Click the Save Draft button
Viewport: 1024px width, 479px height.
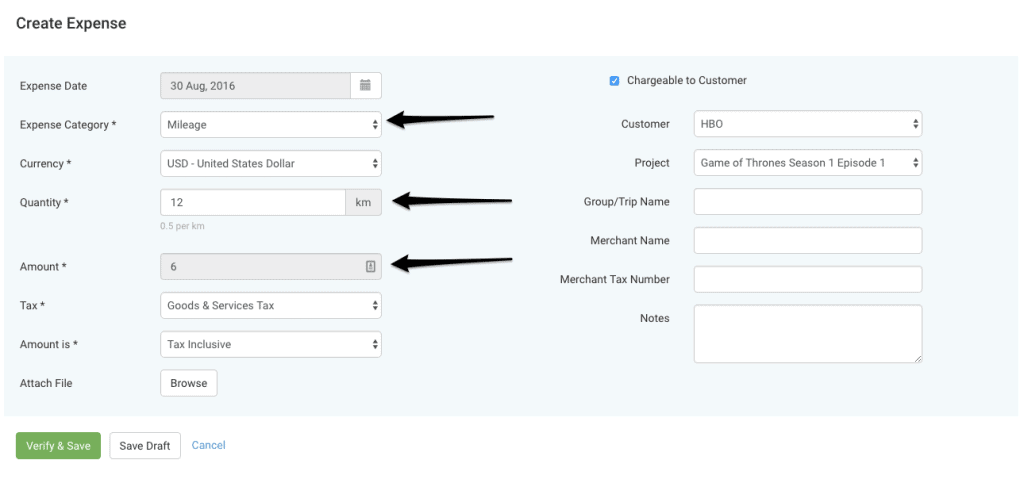[145, 446]
